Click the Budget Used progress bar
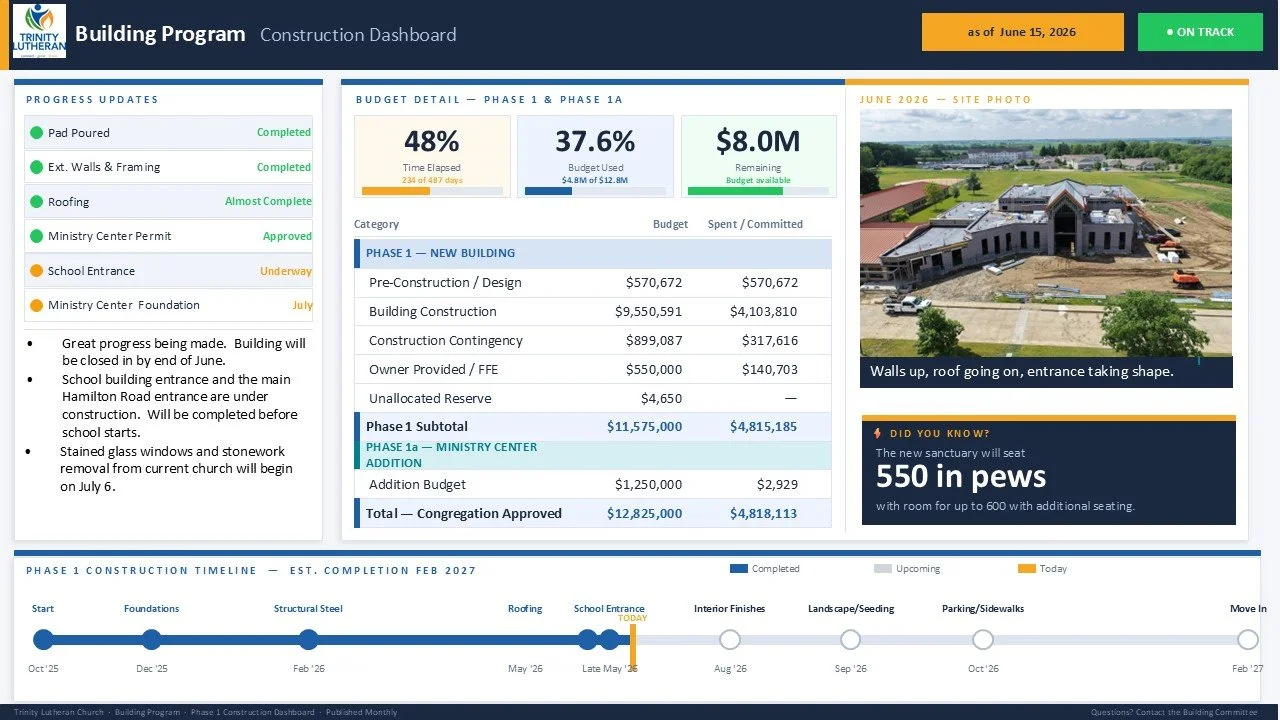Screen dimensions: 1280x720 pos(595,190)
